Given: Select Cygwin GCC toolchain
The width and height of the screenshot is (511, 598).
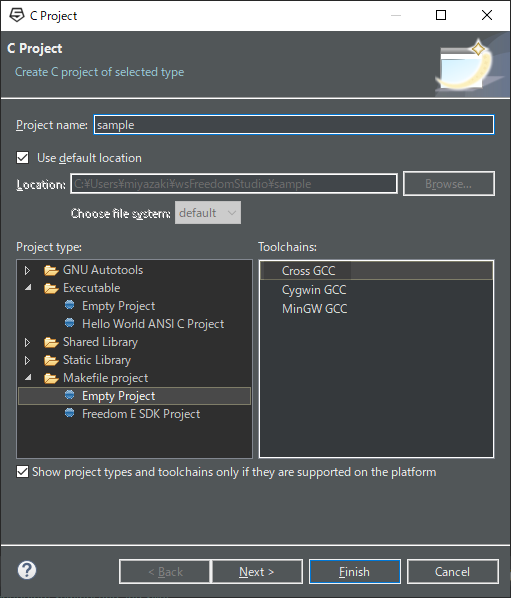Looking at the screenshot, I should (313, 290).
